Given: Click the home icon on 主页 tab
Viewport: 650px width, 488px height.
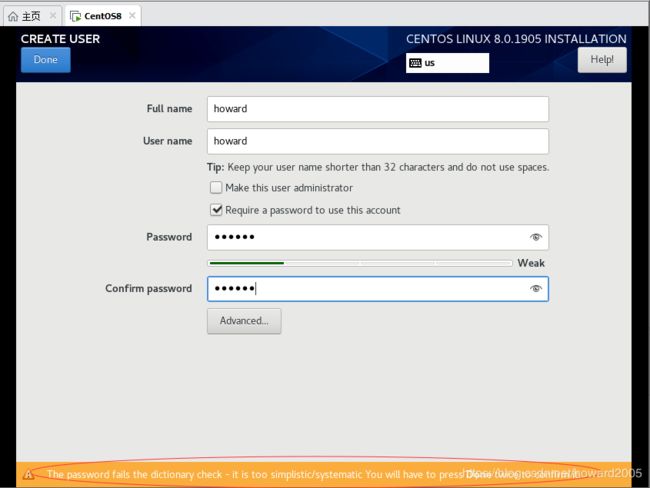Looking at the screenshot, I should click(13, 17).
